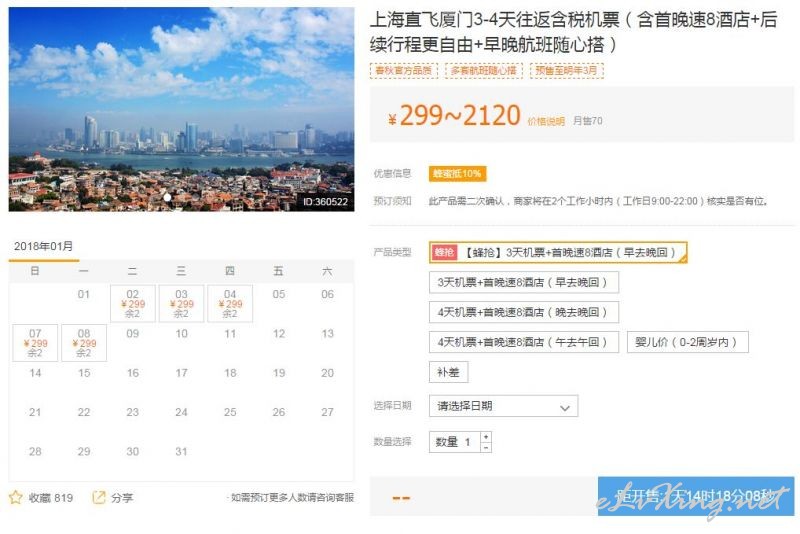Pick calendar date 07 priced ¥299

click(35, 343)
